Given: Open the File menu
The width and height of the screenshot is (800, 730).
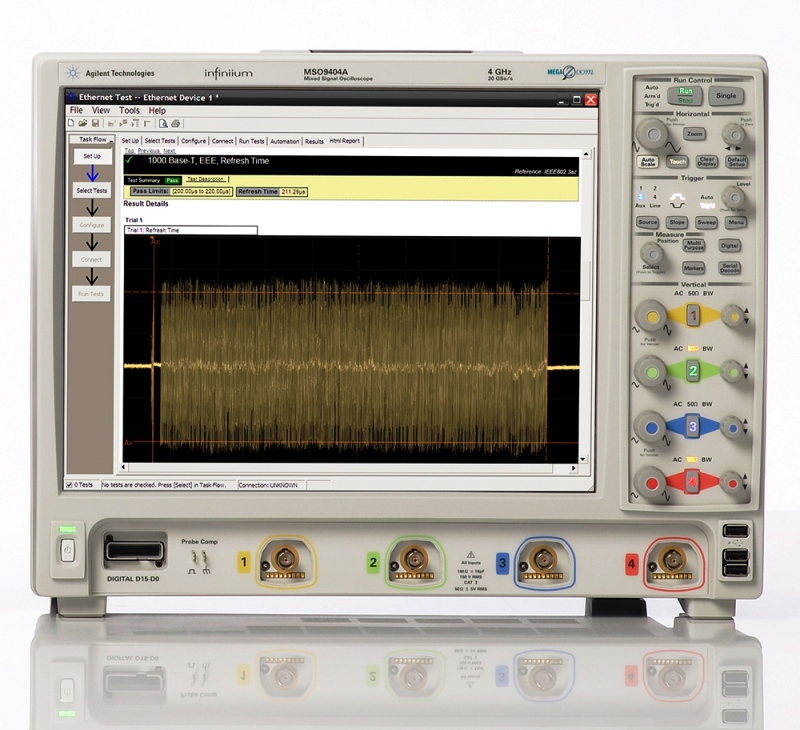Looking at the screenshot, I should 76,110.
